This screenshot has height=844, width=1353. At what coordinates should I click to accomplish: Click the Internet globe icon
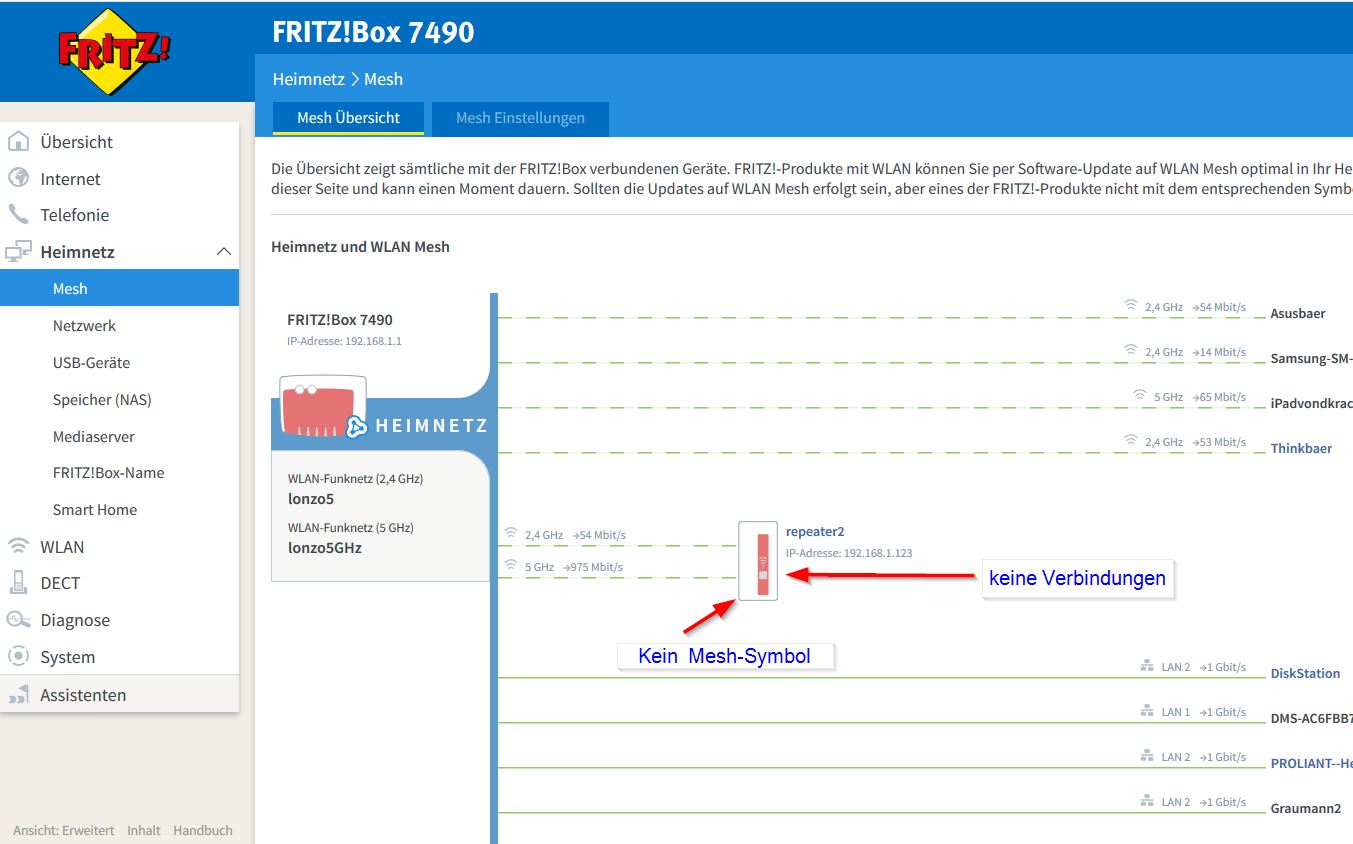(x=18, y=178)
